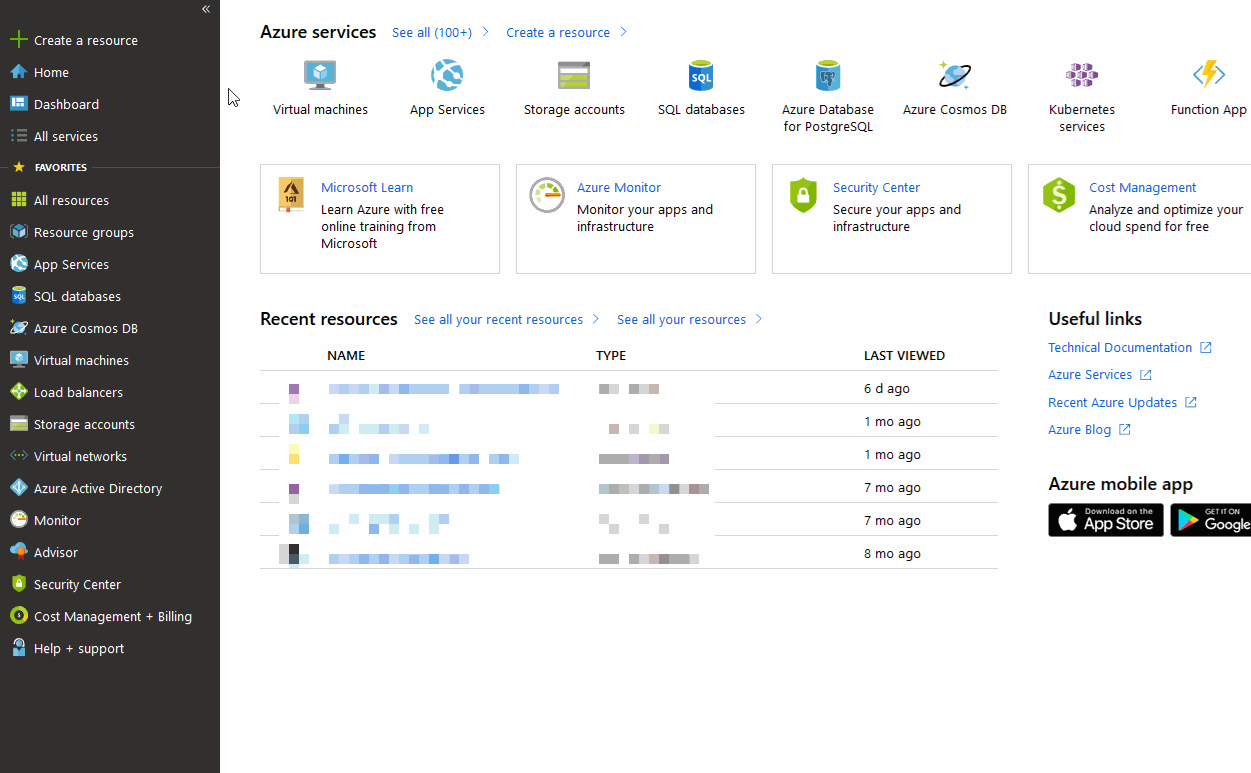Viewport: 1251px width, 773px height.
Task: Open Azure Active Directory in the sidebar
Action: [x=97, y=488]
